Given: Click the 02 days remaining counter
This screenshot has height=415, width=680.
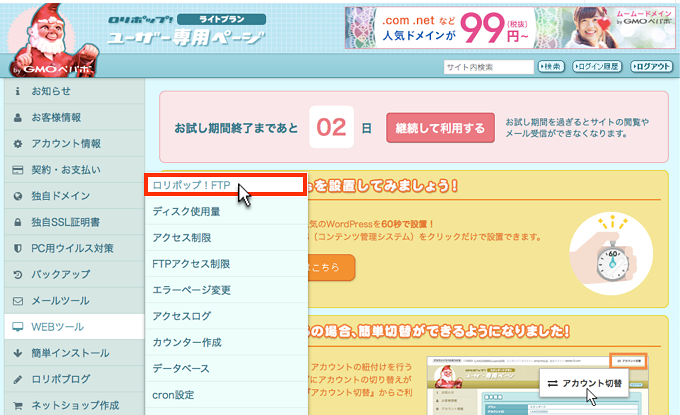Looking at the screenshot, I should (331, 127).
